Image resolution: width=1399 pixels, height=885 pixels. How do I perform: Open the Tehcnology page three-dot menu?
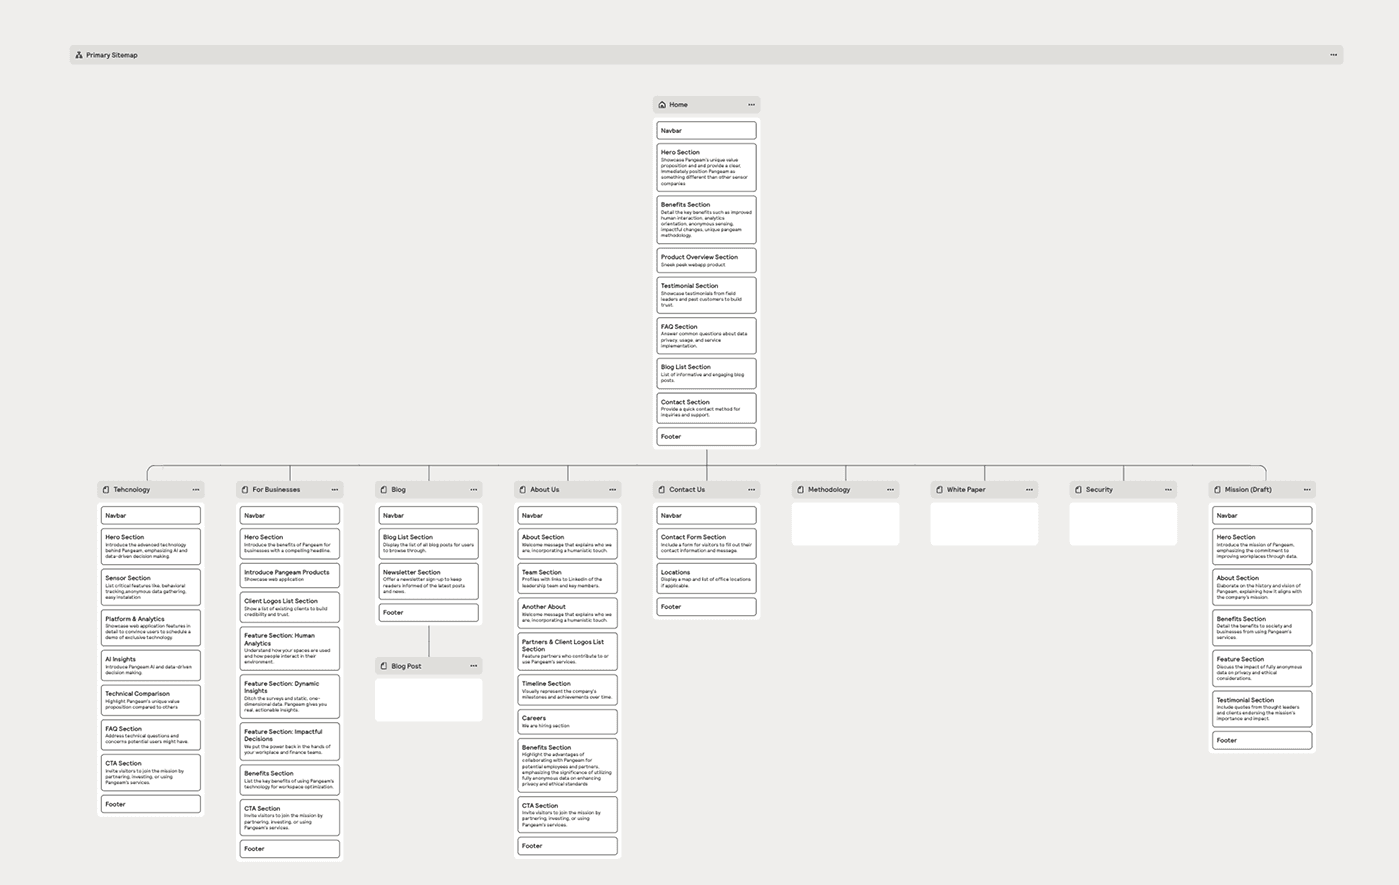pyautogui.click(x=196, y=489)
